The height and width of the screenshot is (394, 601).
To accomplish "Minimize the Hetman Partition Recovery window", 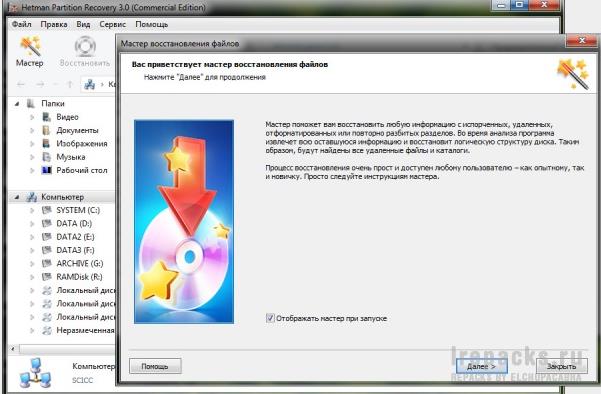I will 501,5.
